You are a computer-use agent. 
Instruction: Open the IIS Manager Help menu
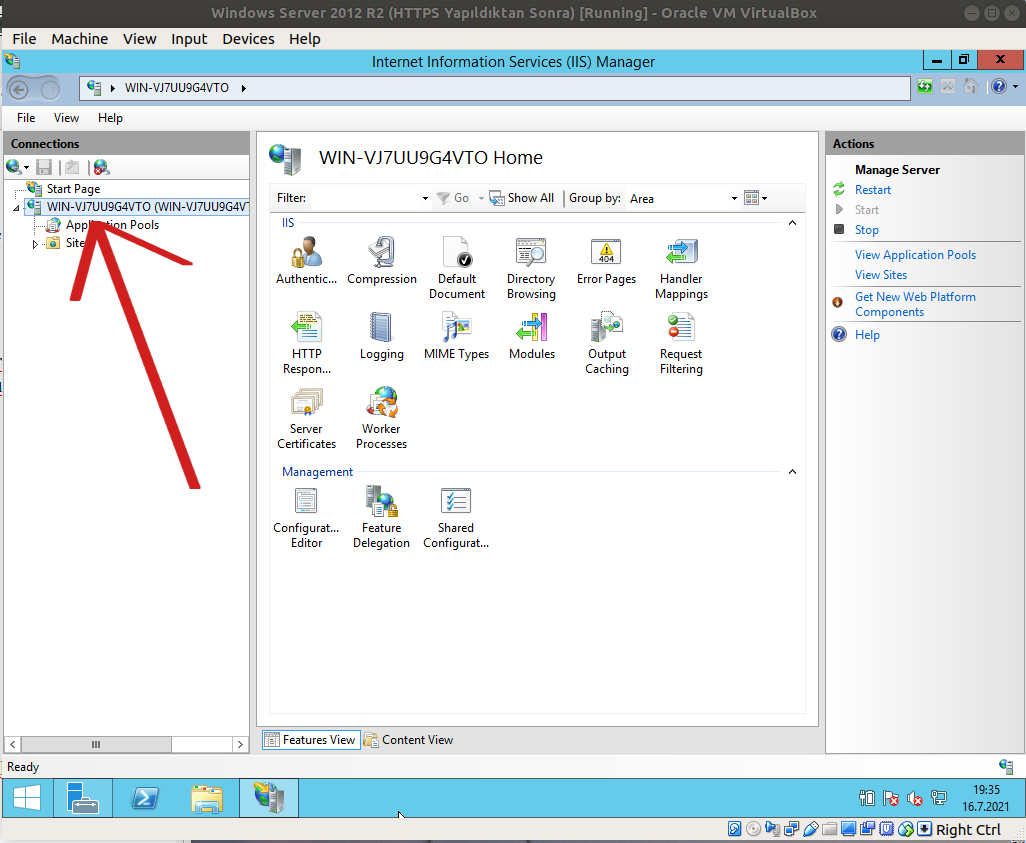pyautogui.click(x=110, y=118)
